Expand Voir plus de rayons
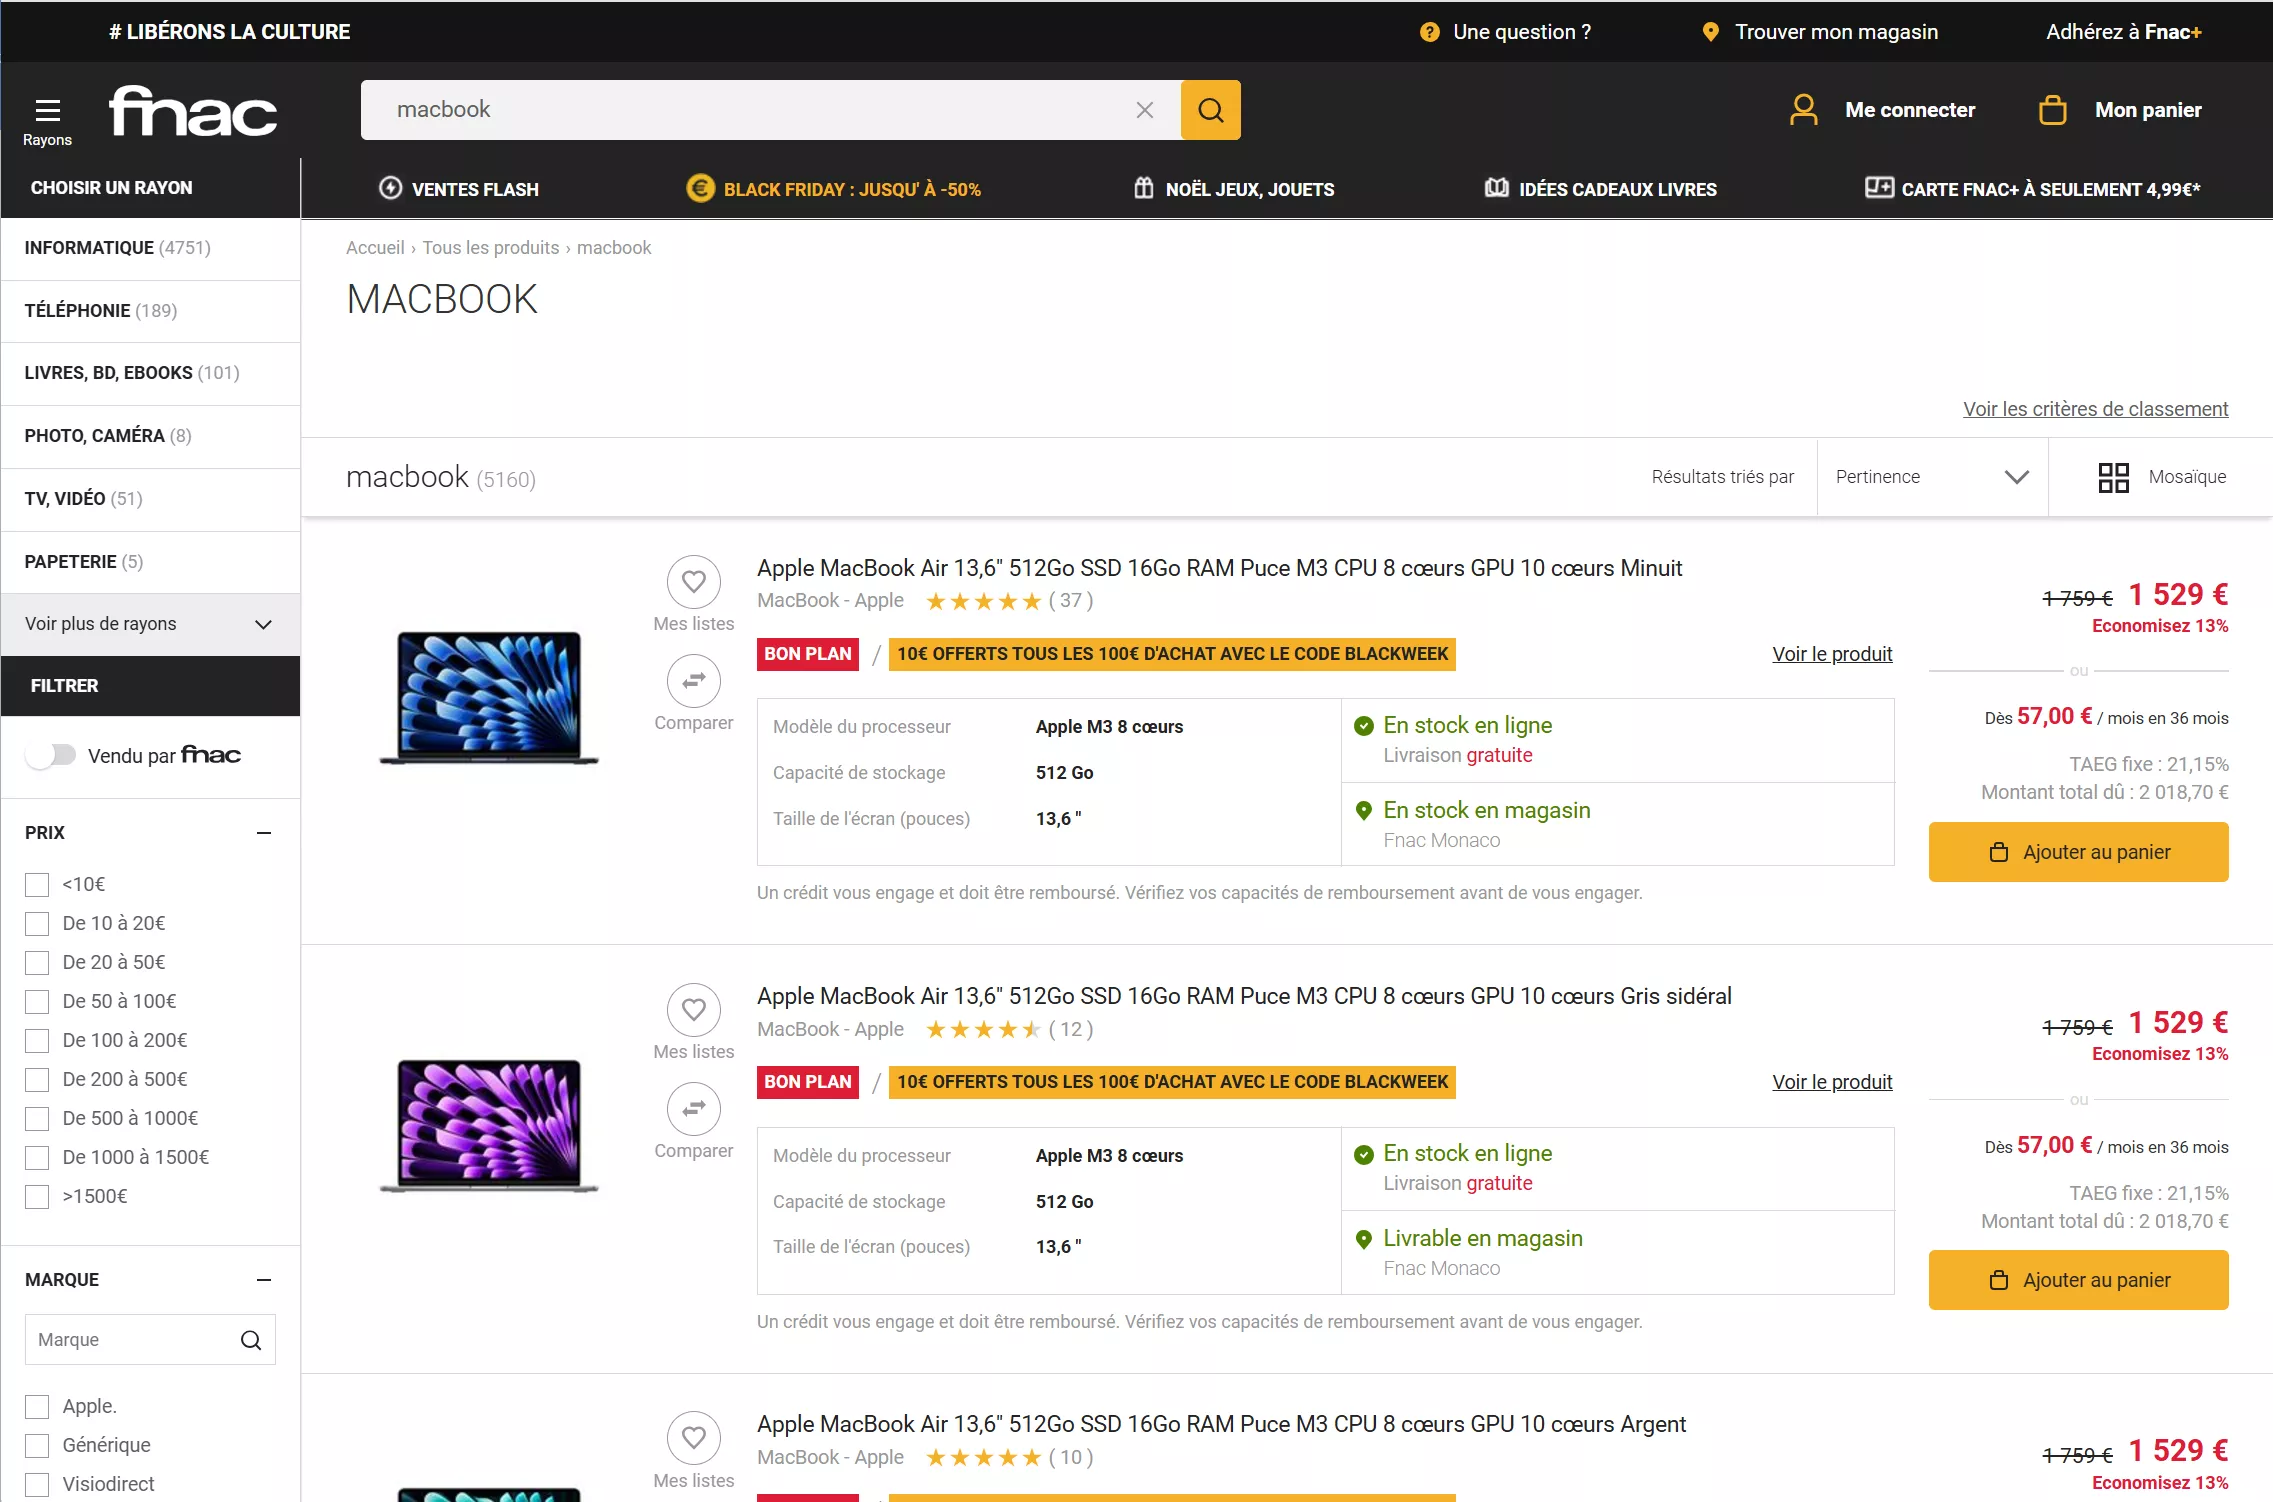This screenshot has width=2273, height=1502. coord(150,624)
